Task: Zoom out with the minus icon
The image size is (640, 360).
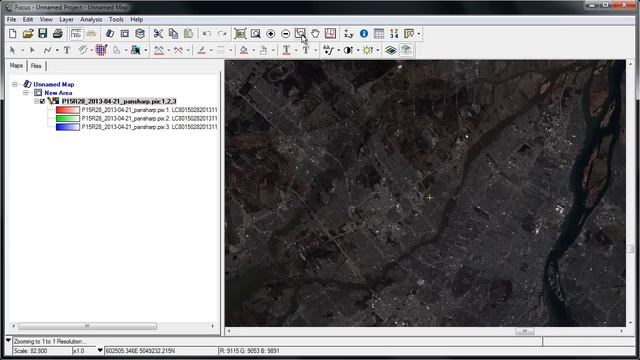Action: pos(285,33)
